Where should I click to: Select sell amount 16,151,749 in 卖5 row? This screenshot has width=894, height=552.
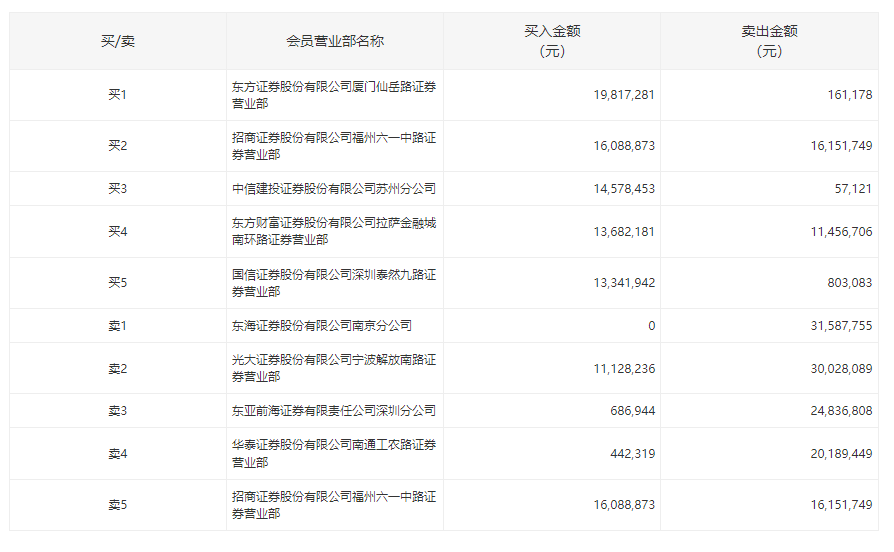tap(841, 505)
